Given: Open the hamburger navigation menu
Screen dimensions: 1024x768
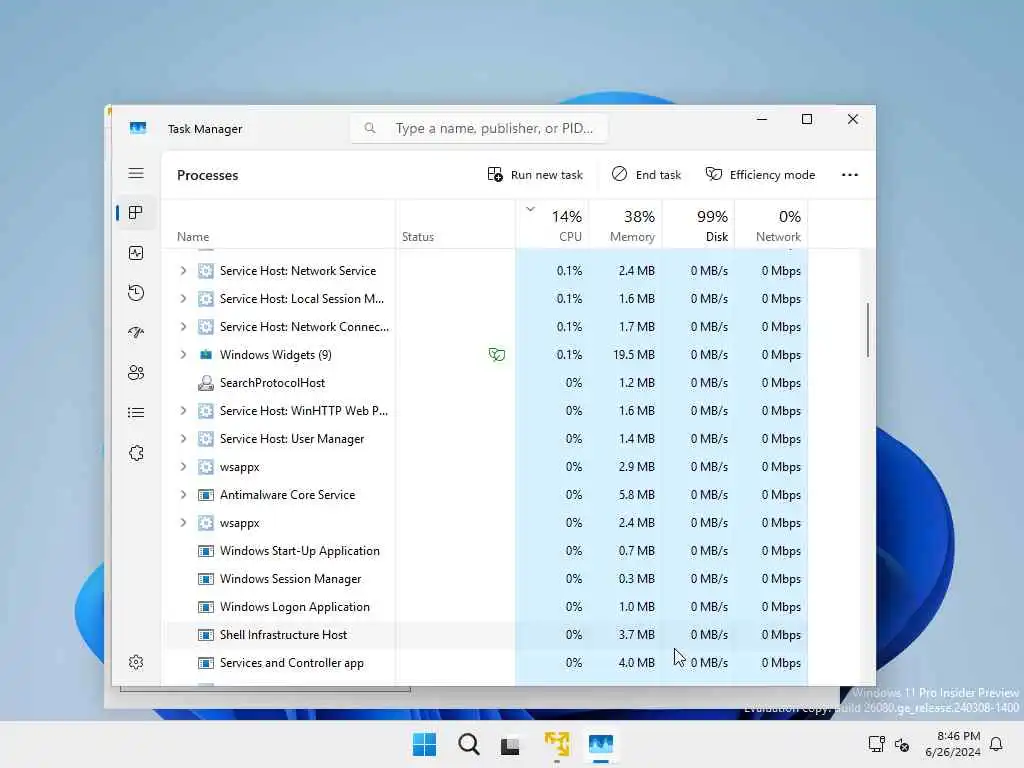Looking at the screenshot, I should pos(136,173).
